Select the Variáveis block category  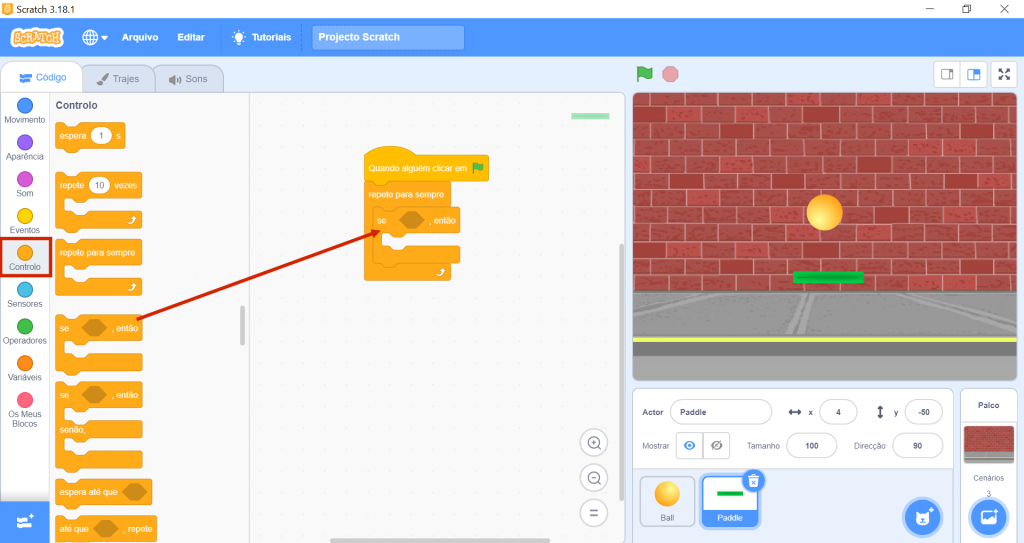pos(25,367)
